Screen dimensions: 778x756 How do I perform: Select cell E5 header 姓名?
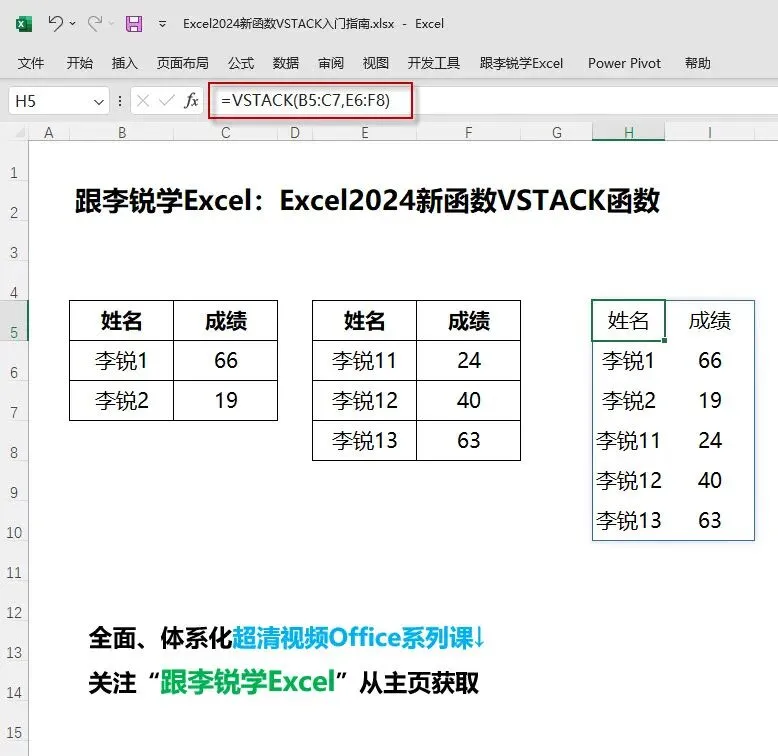click(365, 320)
